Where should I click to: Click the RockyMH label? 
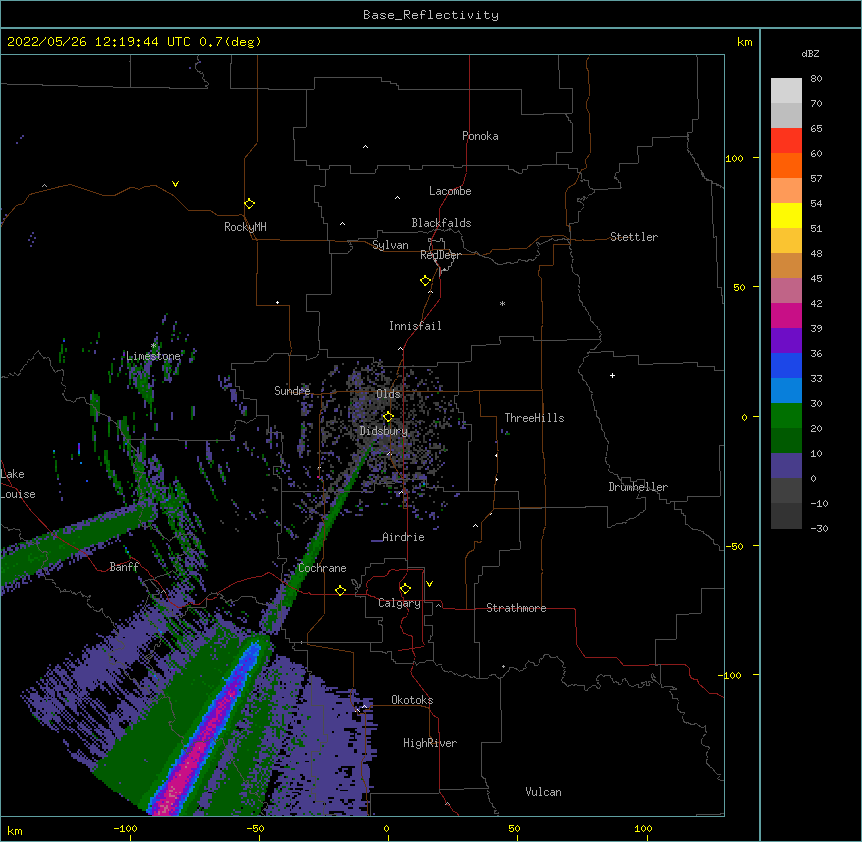[x=245, y=227]
